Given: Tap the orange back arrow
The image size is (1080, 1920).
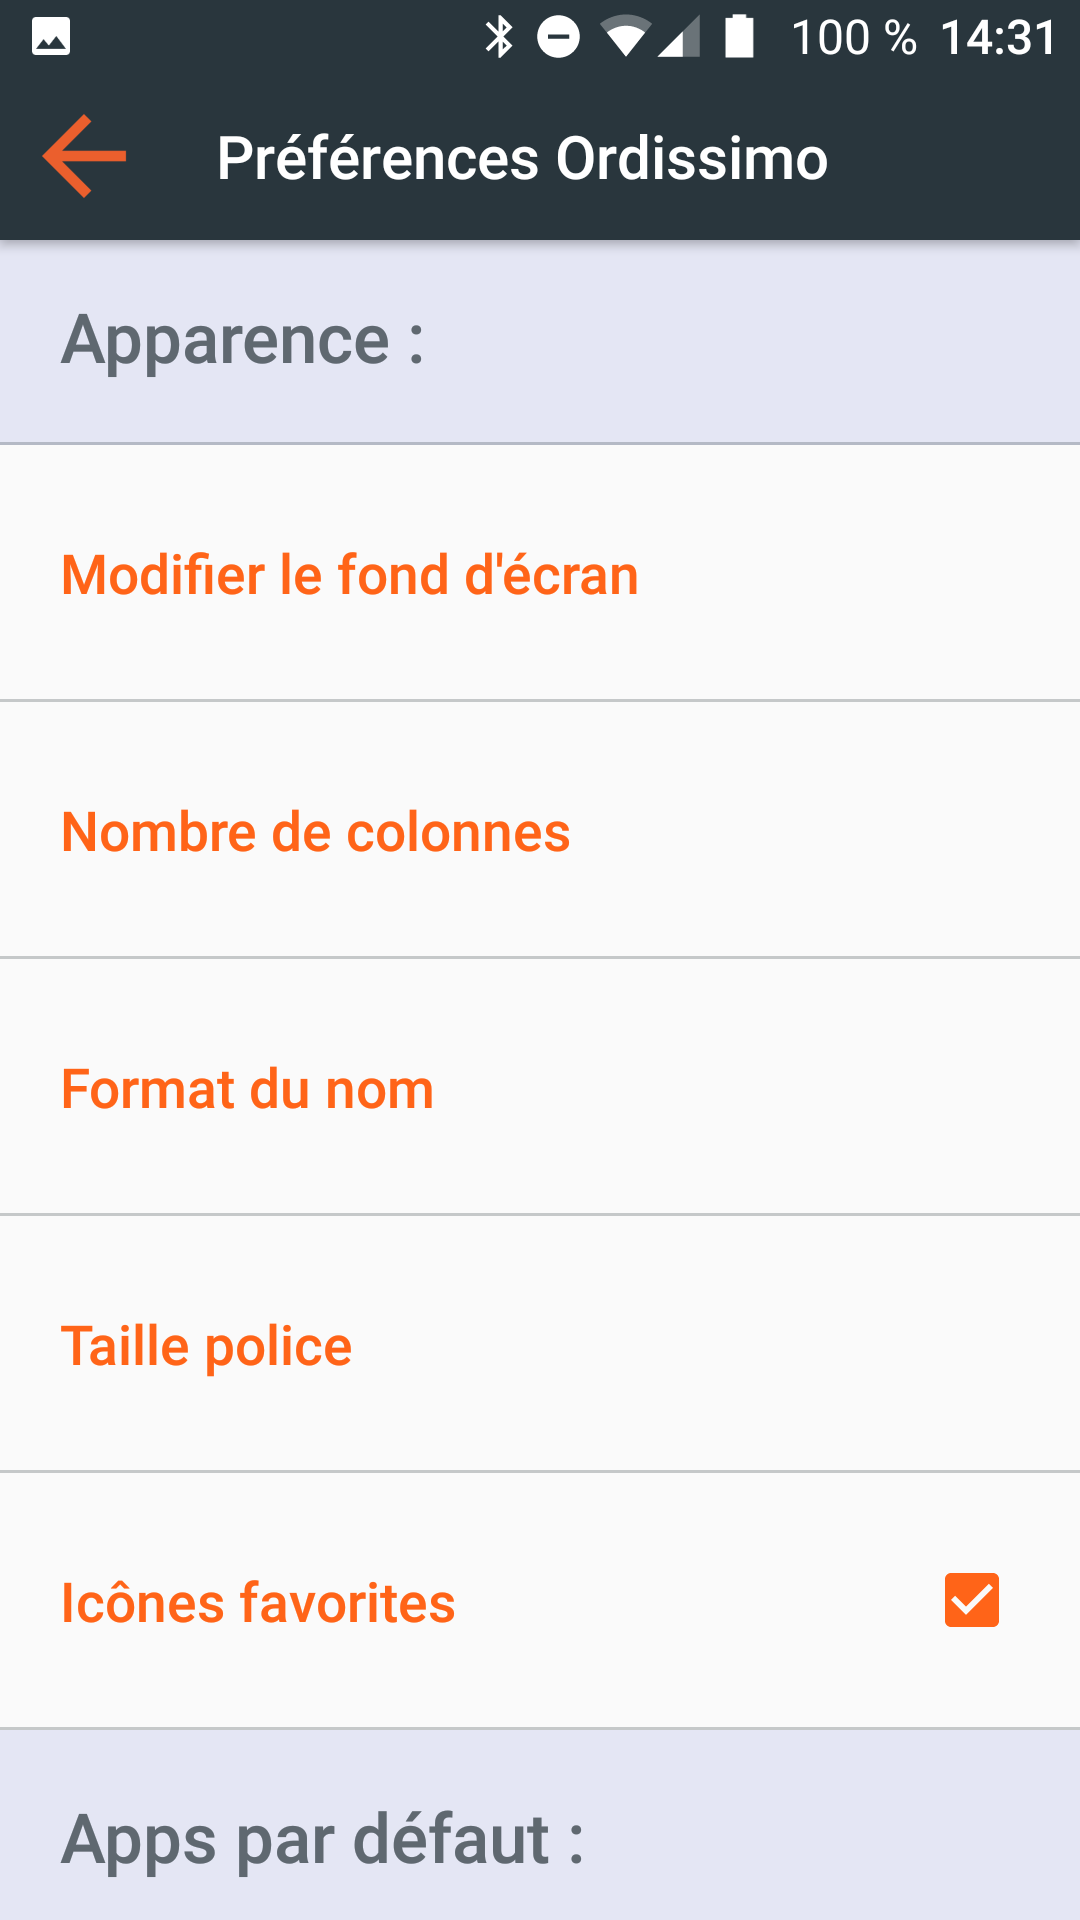Looking at the screenshot, I should (84, 156).
